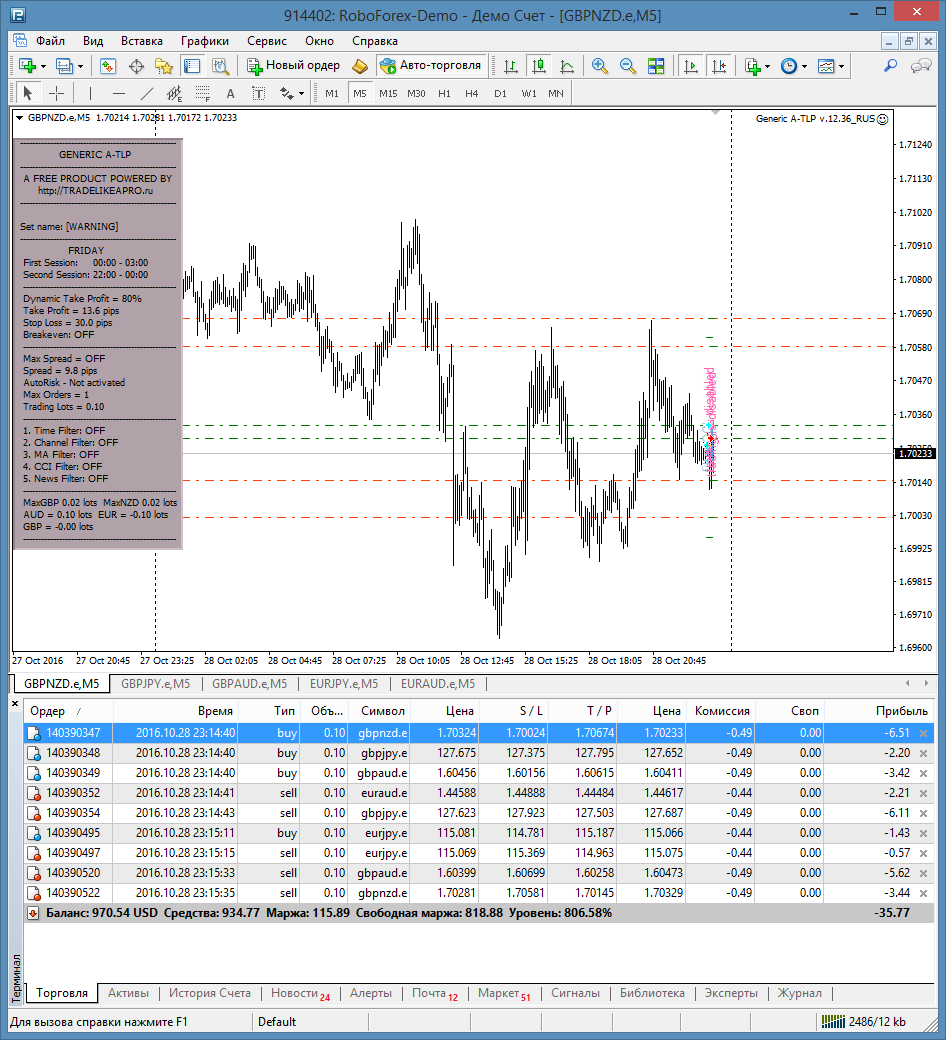Switch timeframe to M1
This screenshot has height=1040, width=946.
[332, 94]
